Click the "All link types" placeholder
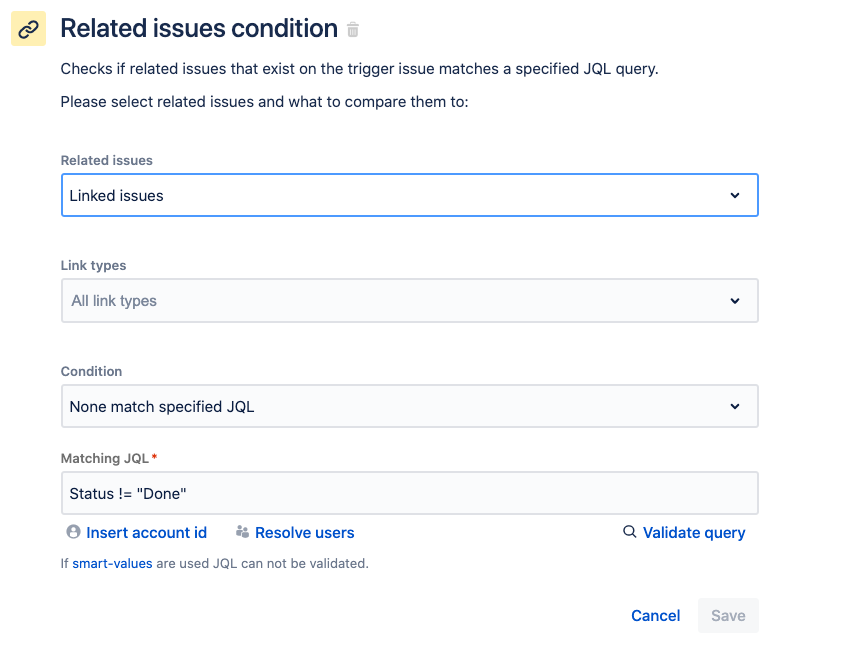Image resolution: width=842 pixels, height=647 pixels. (114, 301)
